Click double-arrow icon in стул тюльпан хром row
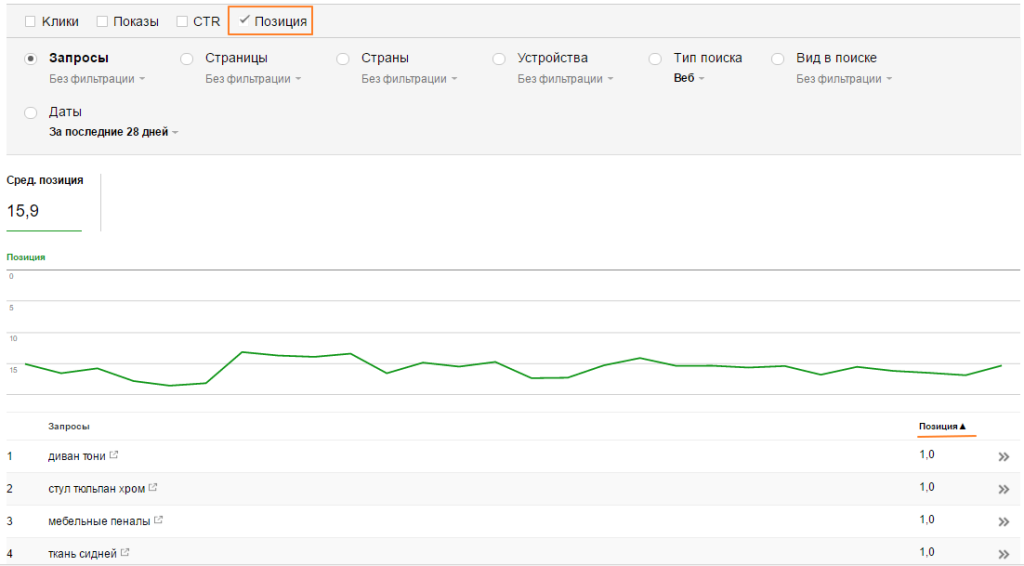The image size is (1024, 566). coord(1004,489)
